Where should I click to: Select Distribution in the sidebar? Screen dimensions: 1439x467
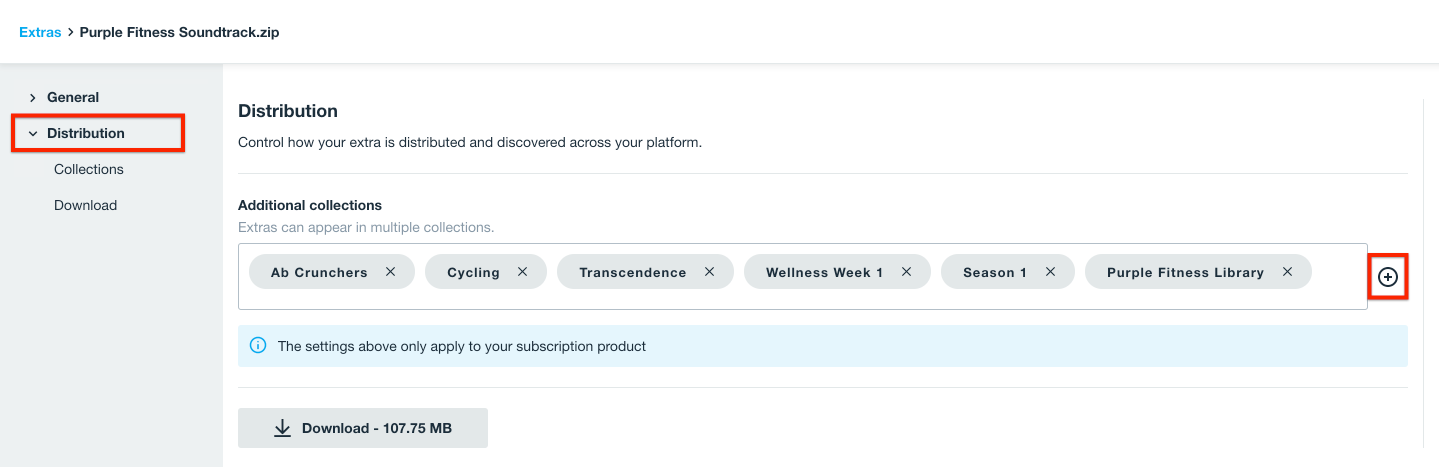[x=86, y=133]
